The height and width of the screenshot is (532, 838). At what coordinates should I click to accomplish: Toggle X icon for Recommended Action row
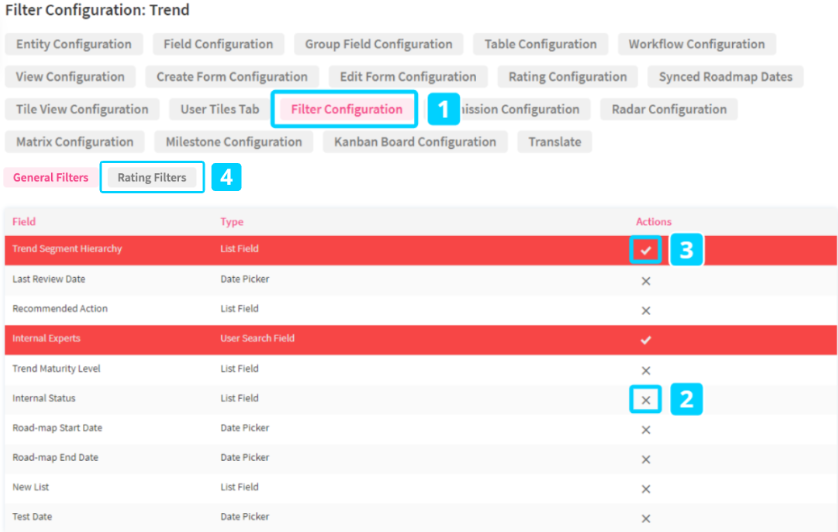point(645,310)
